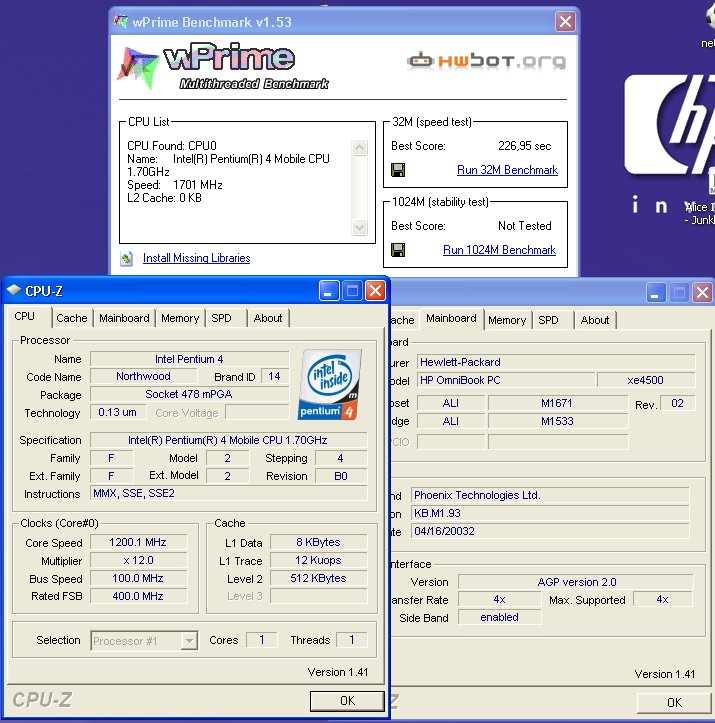
Task: Run the 32M Benchmark
Action: pyautogui.click(x=507, y=170)
